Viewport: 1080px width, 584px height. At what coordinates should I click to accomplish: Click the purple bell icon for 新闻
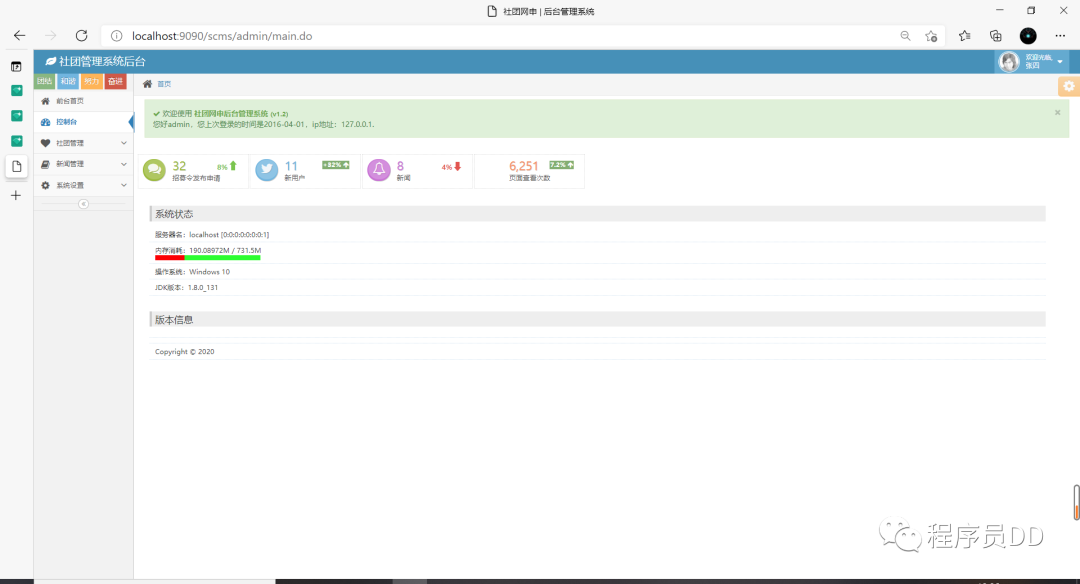click(379, 169)
